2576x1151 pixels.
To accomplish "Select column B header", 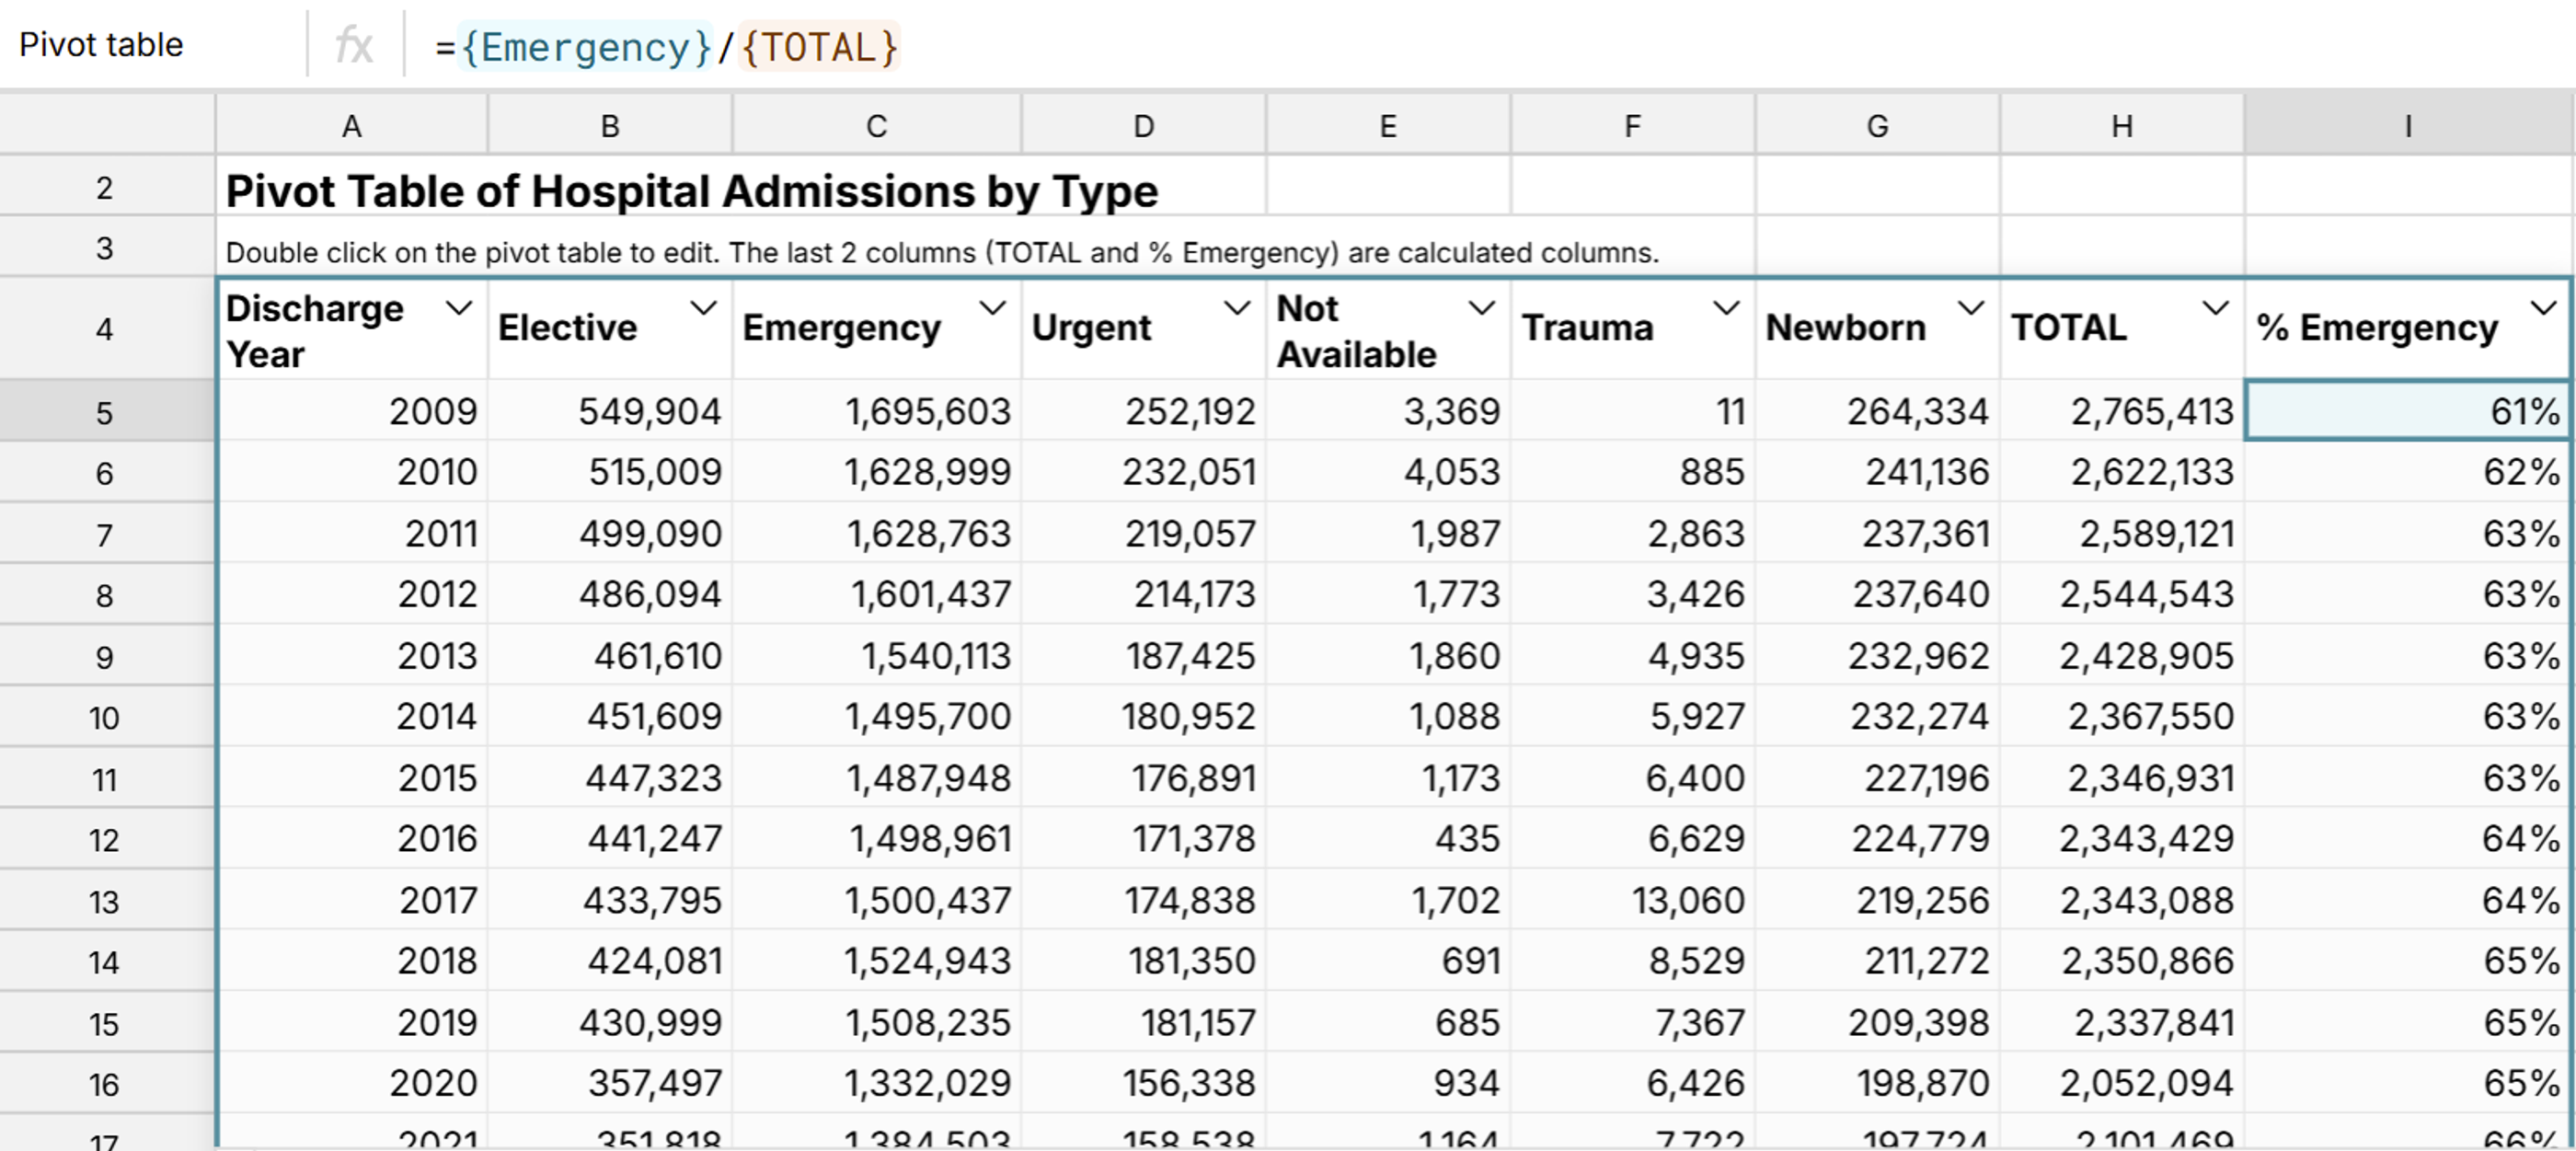I will (610, 125).
